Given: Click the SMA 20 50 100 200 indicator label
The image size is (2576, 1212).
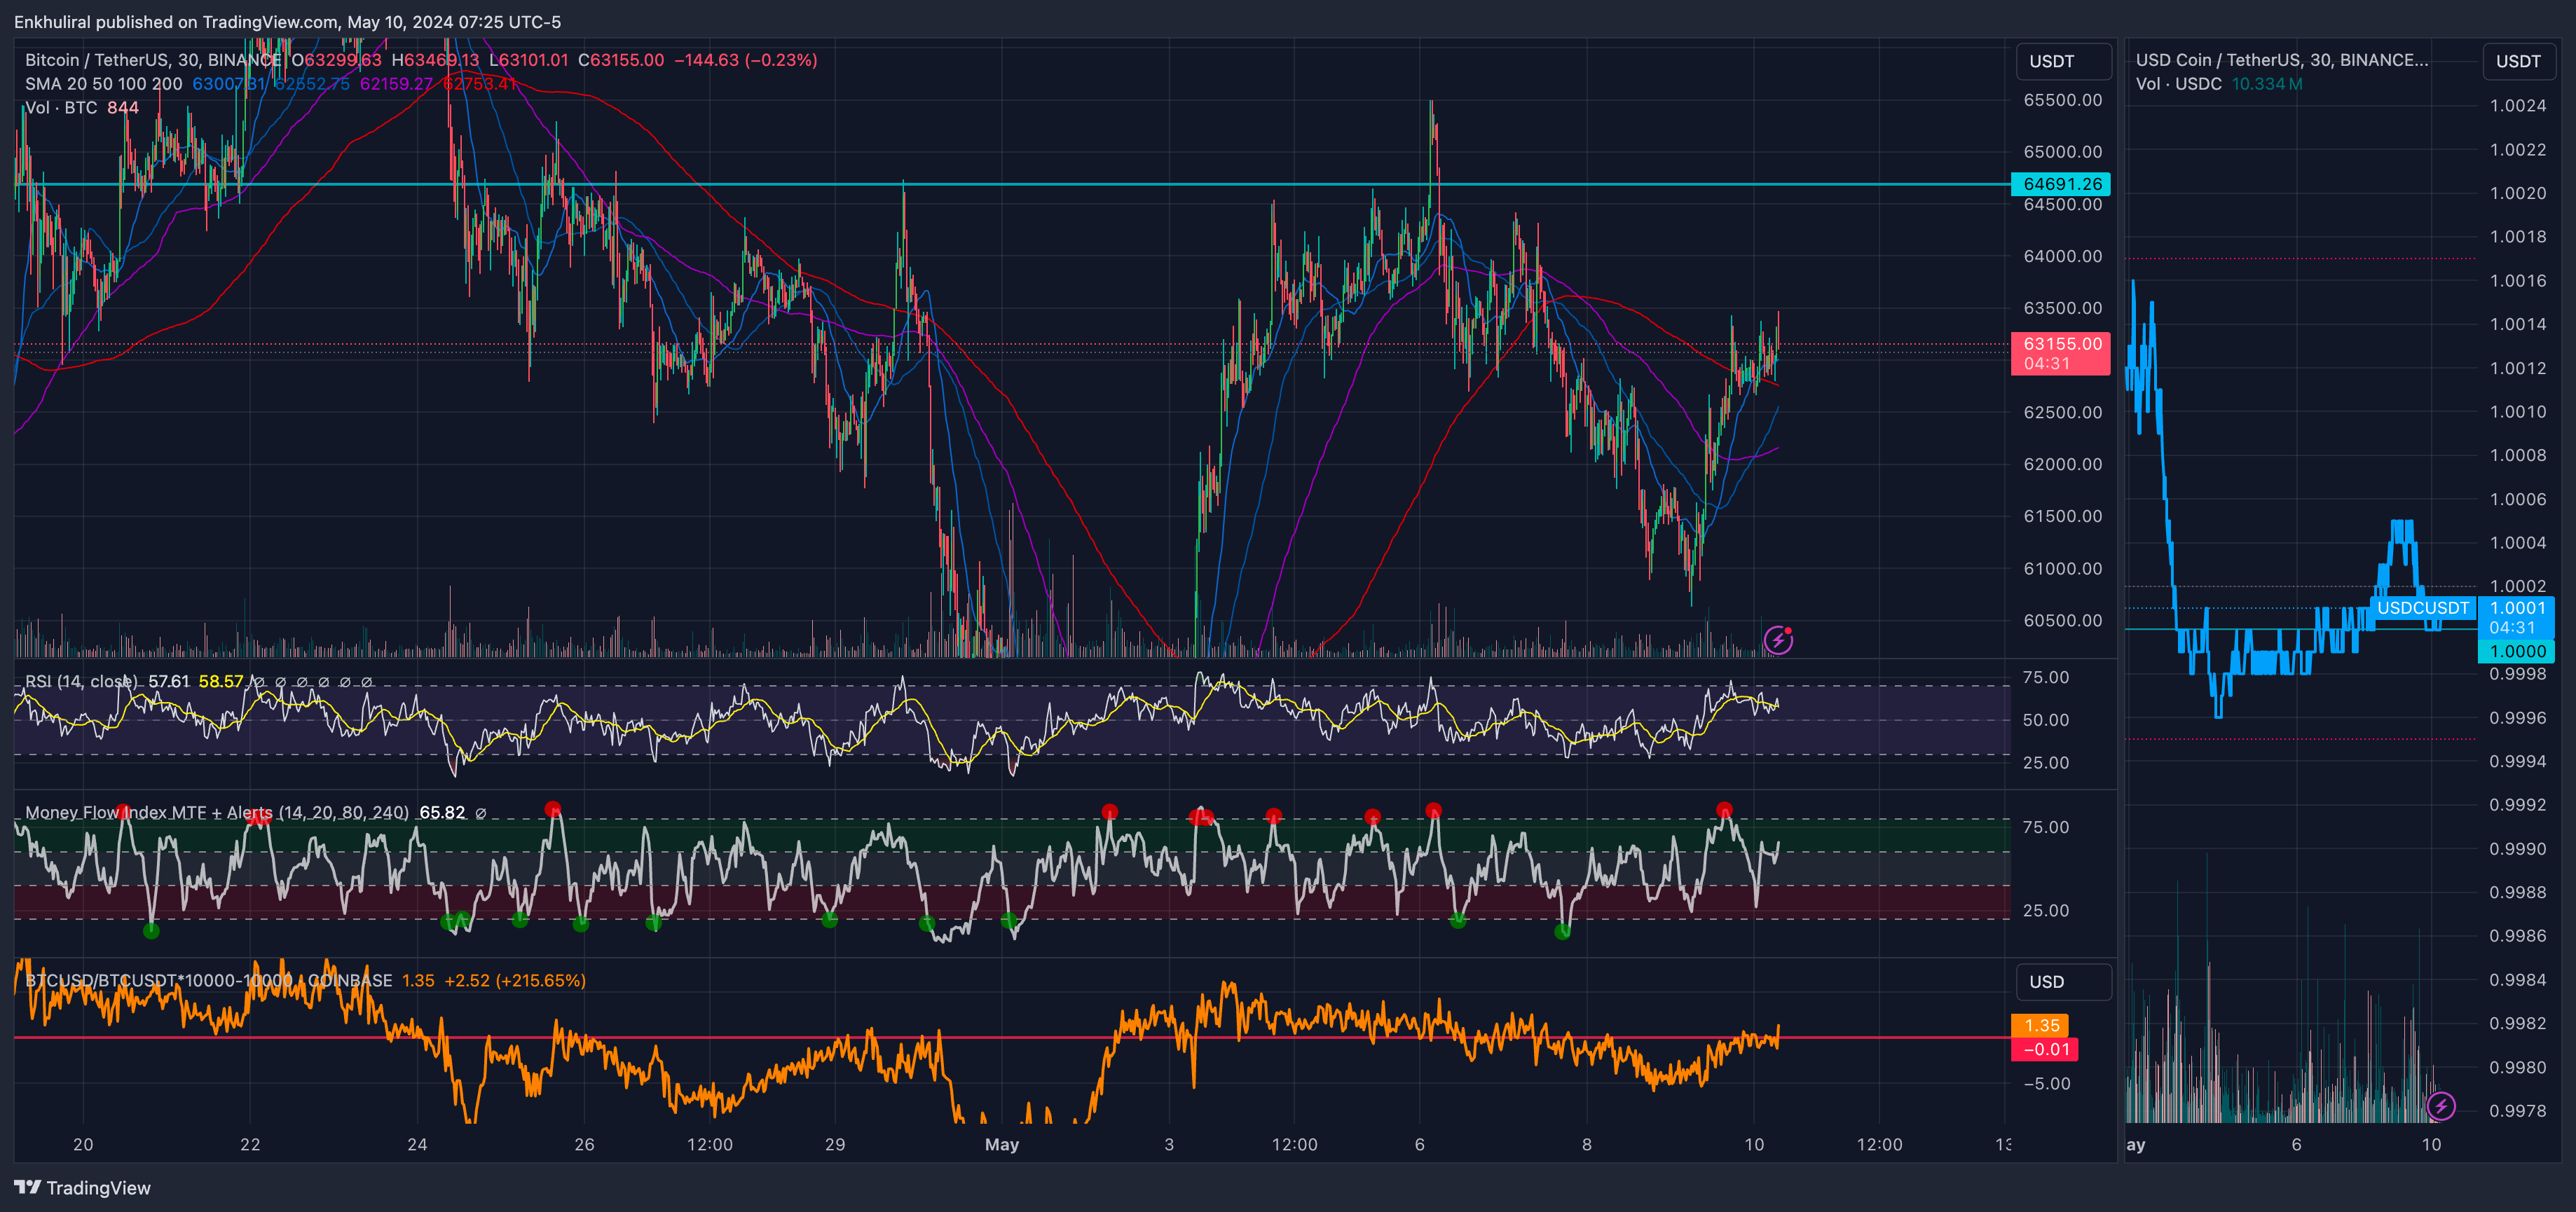Looking at the screenshot, I should (103, 84).
